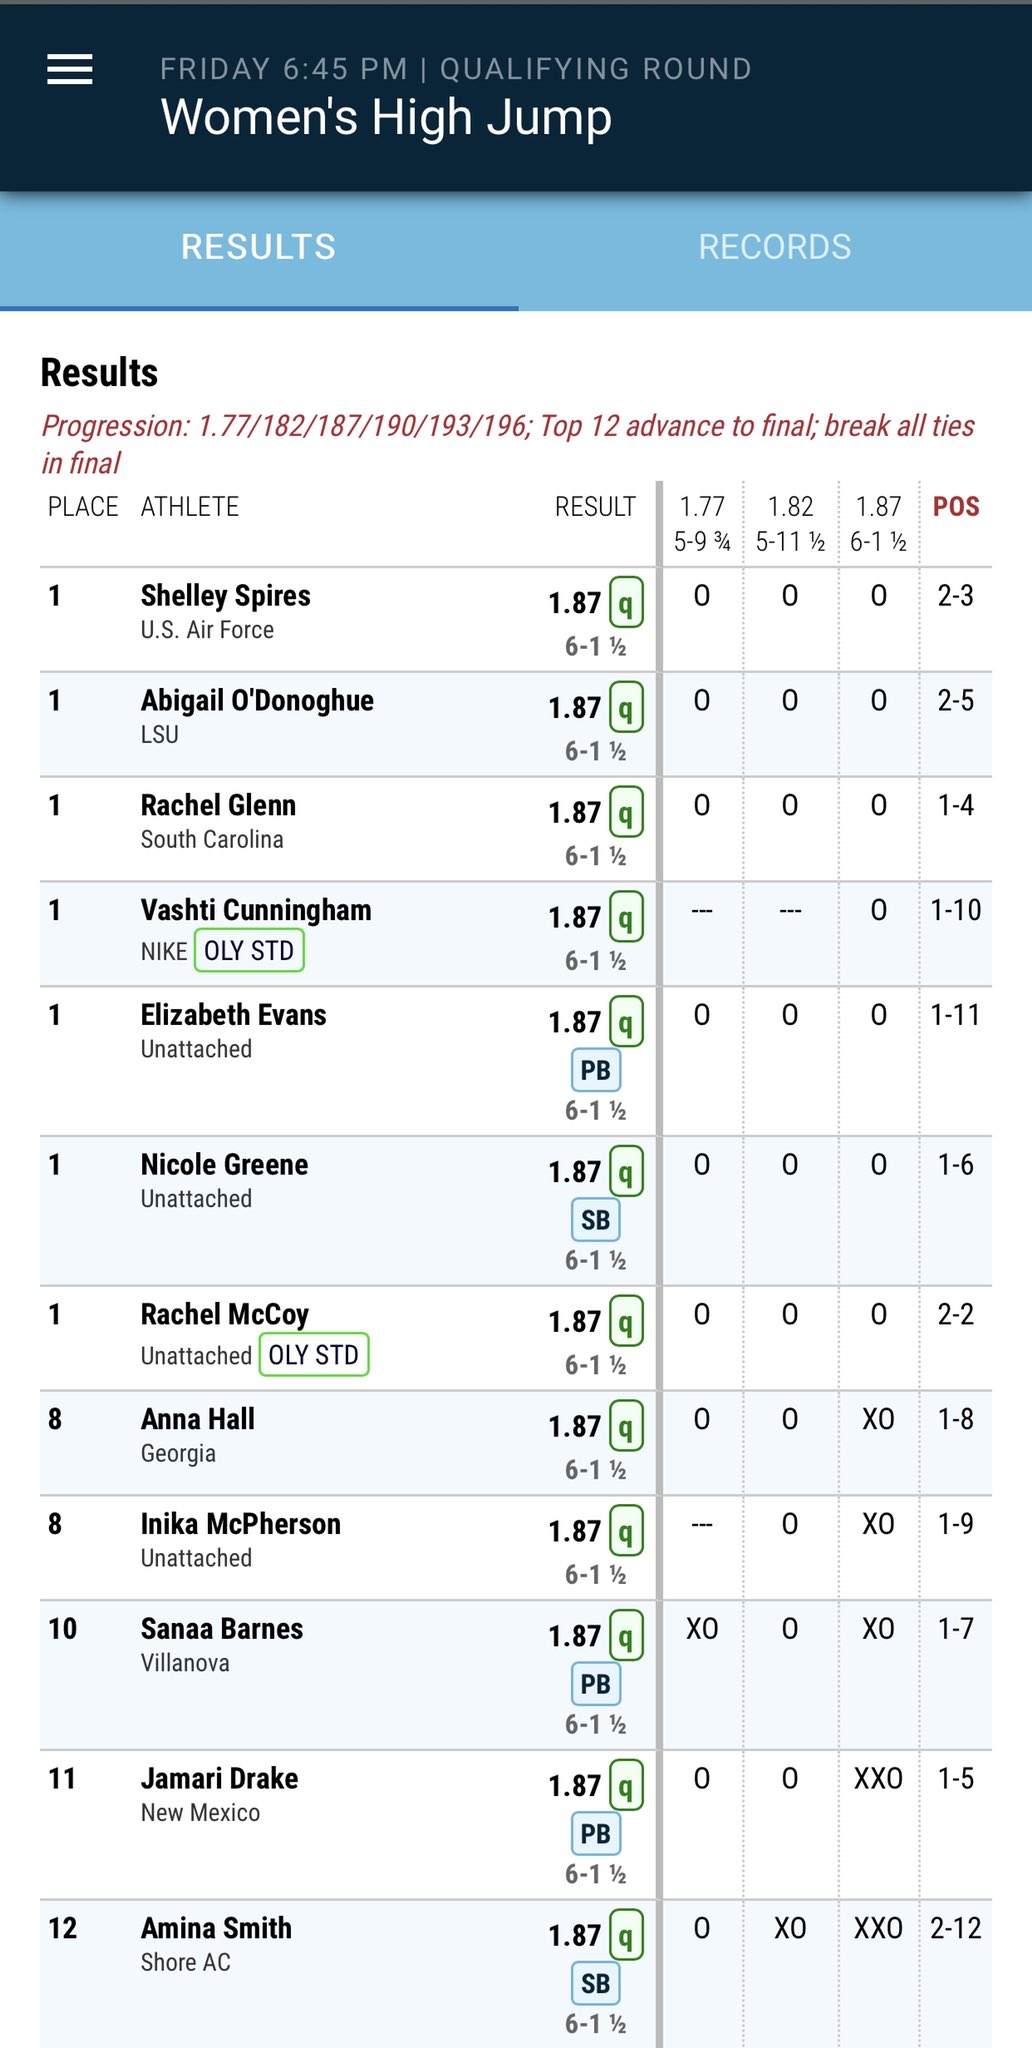Click the q badge beside Anna Hall

pos(626,1427)
